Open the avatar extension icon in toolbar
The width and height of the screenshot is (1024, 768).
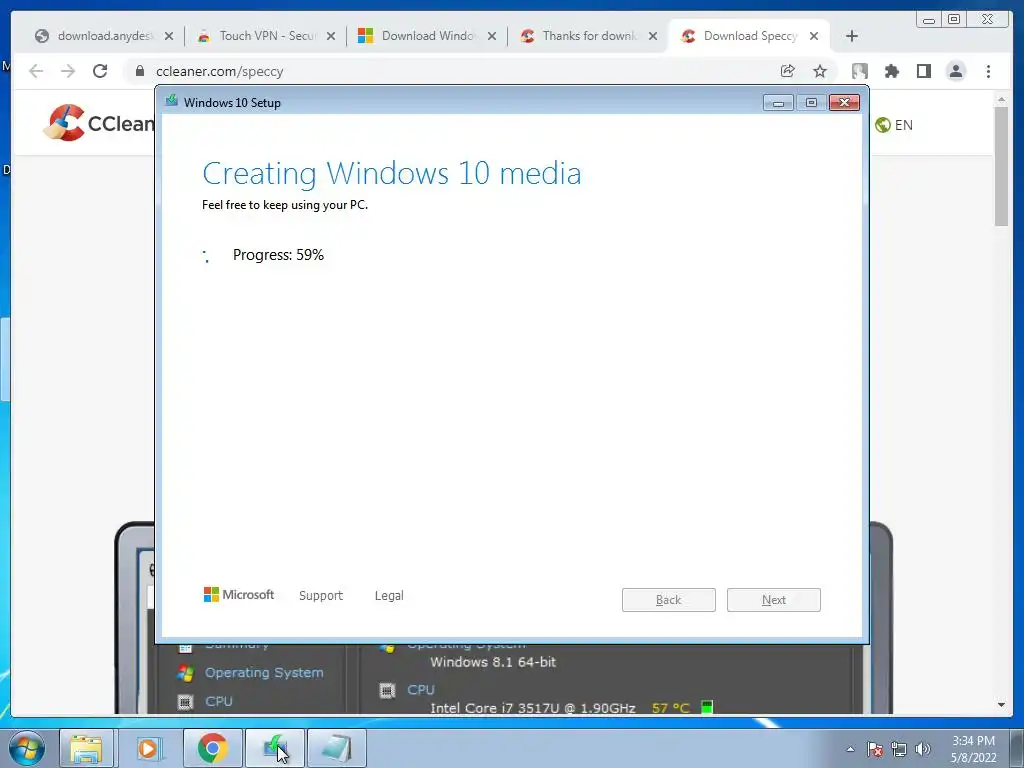[859, 71]
